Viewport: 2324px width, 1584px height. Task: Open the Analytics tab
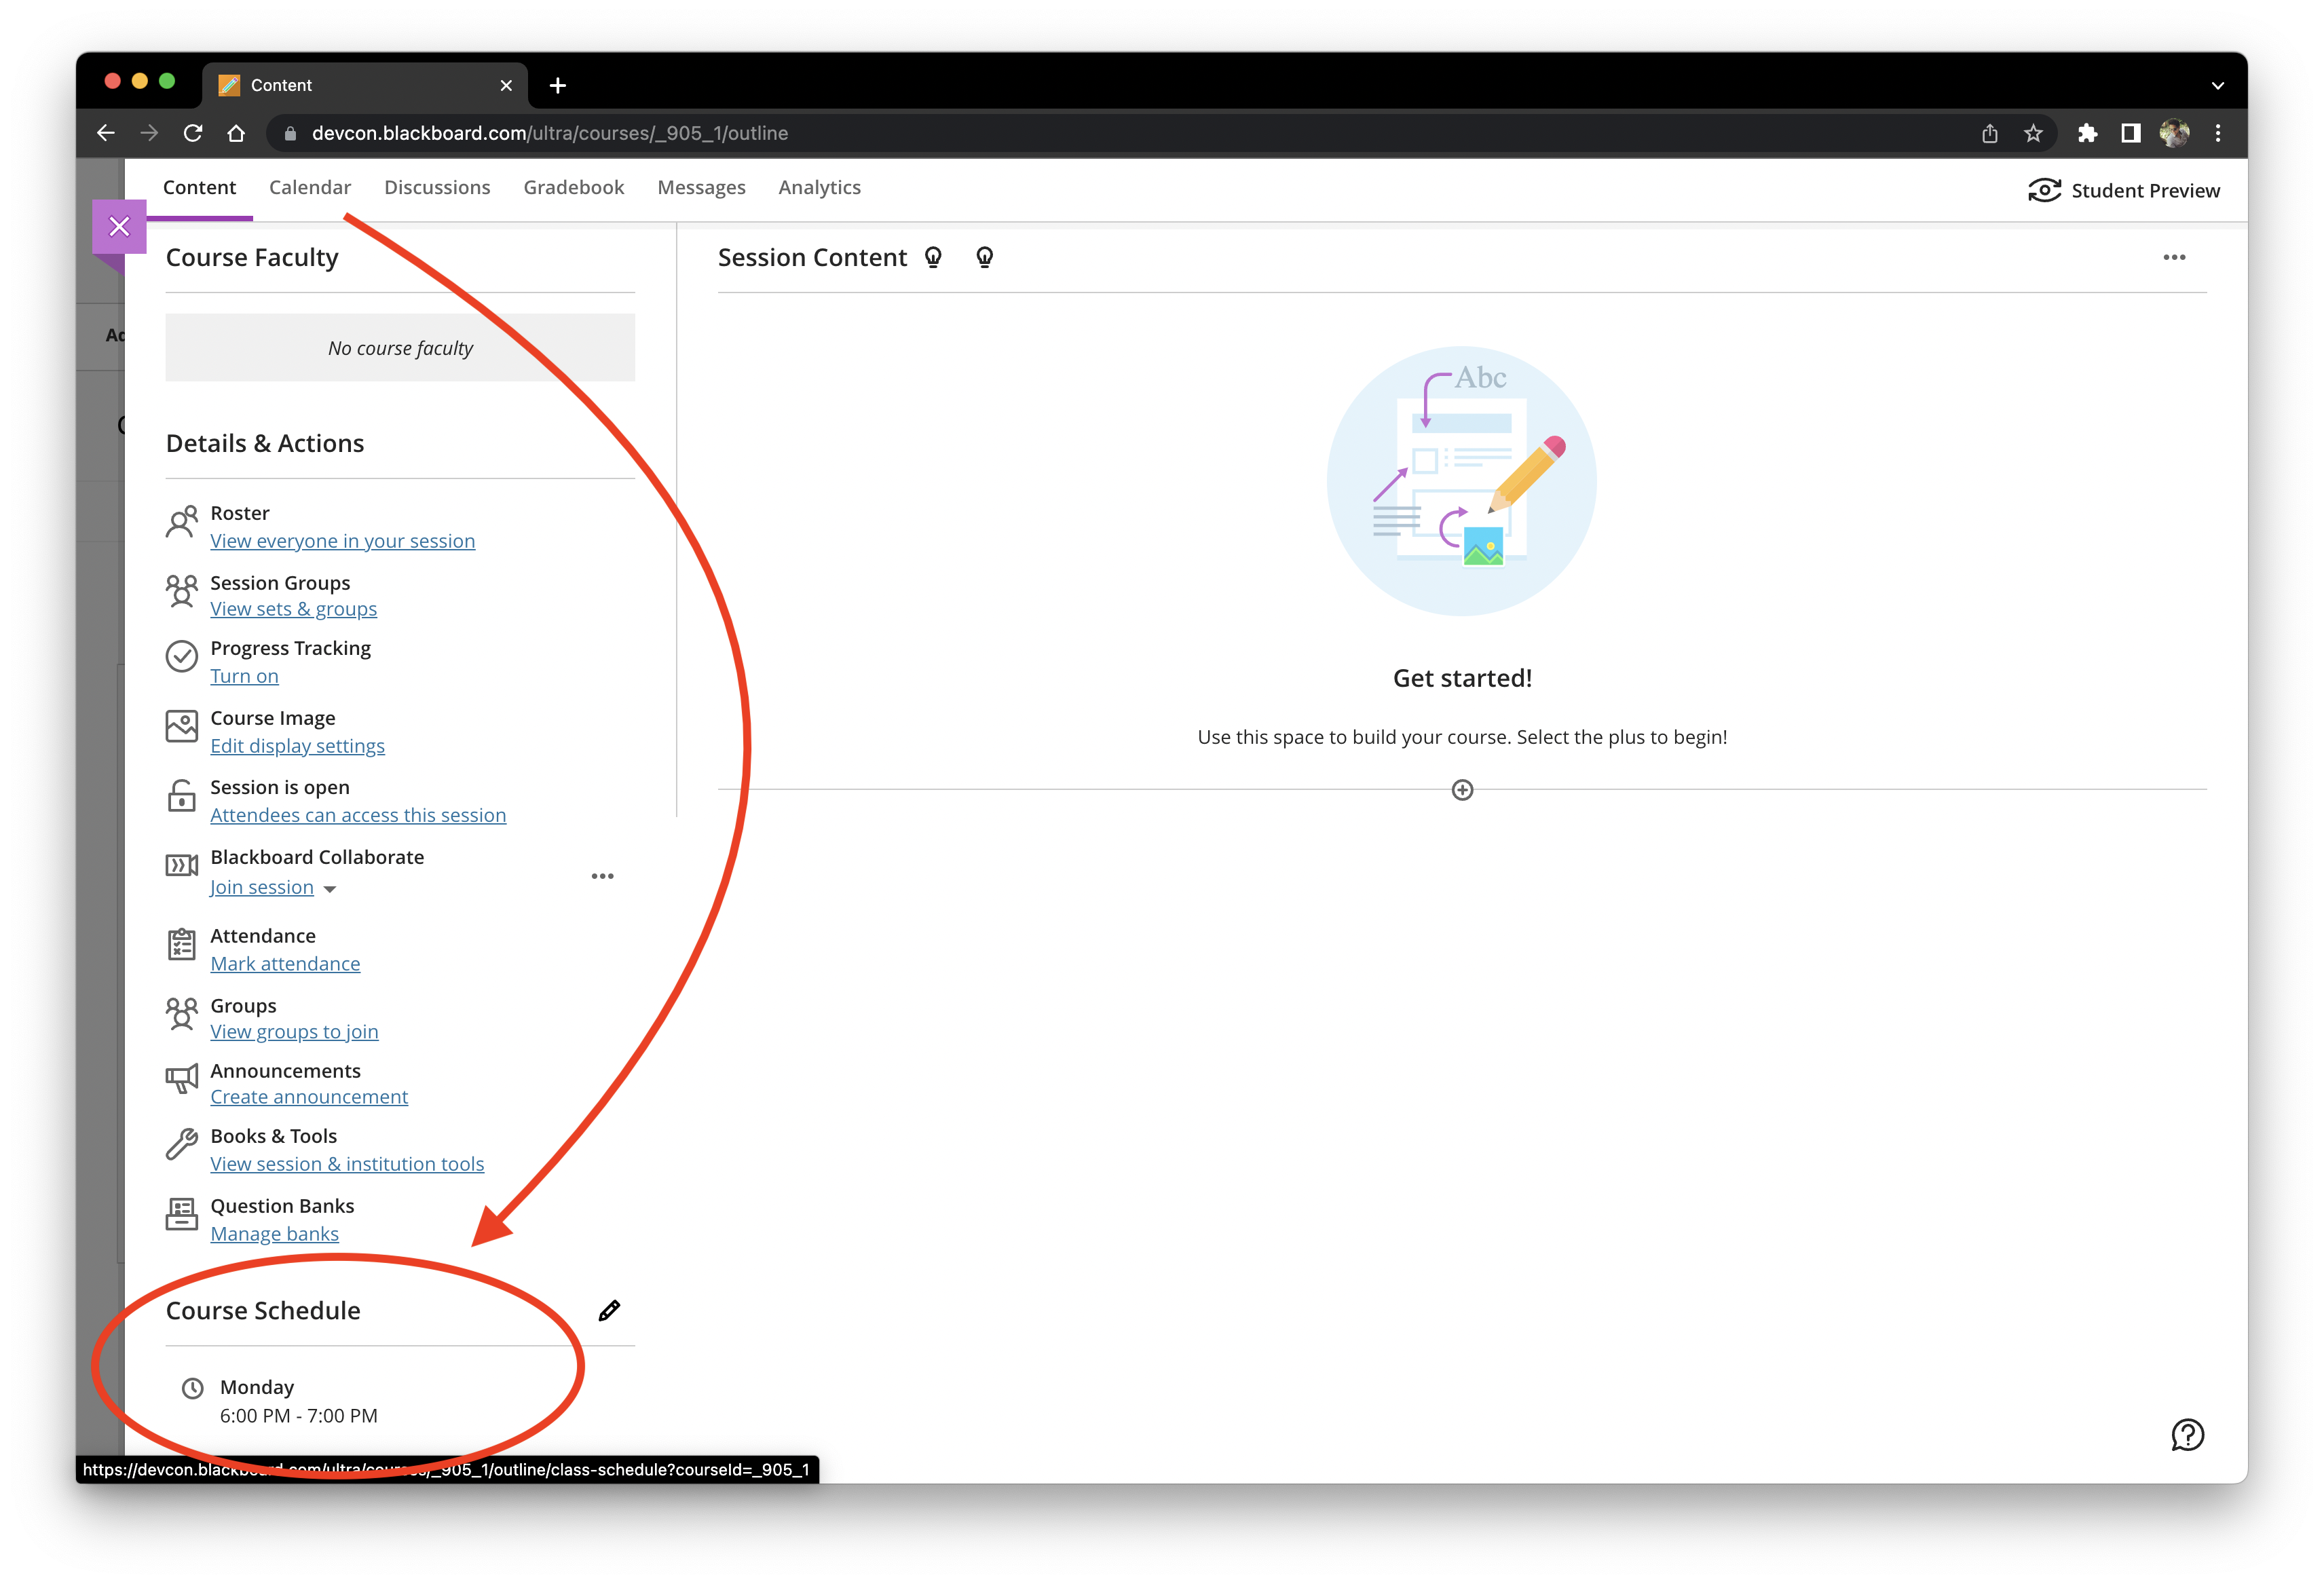coord(819,188)
